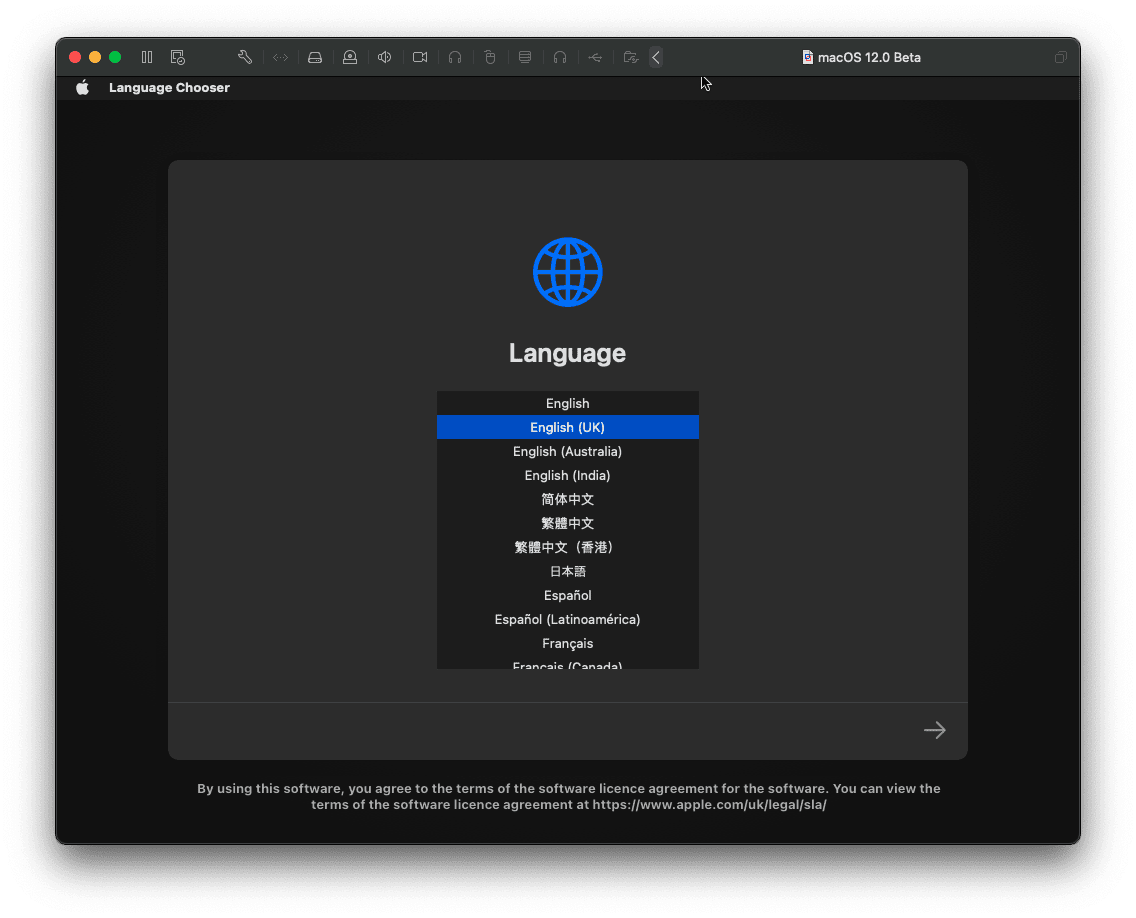Viewport: 1136px width, 918px height.
Task: Choose 日本語 as the language
Action: (568, 572)
